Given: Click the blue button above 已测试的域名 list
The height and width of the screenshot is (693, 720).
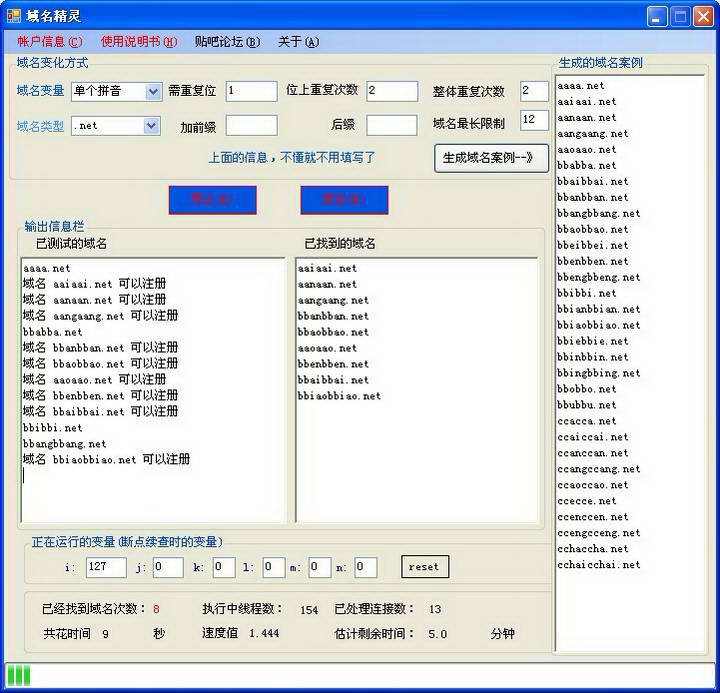Looking at the screenshot, I should tap(213, 200).
